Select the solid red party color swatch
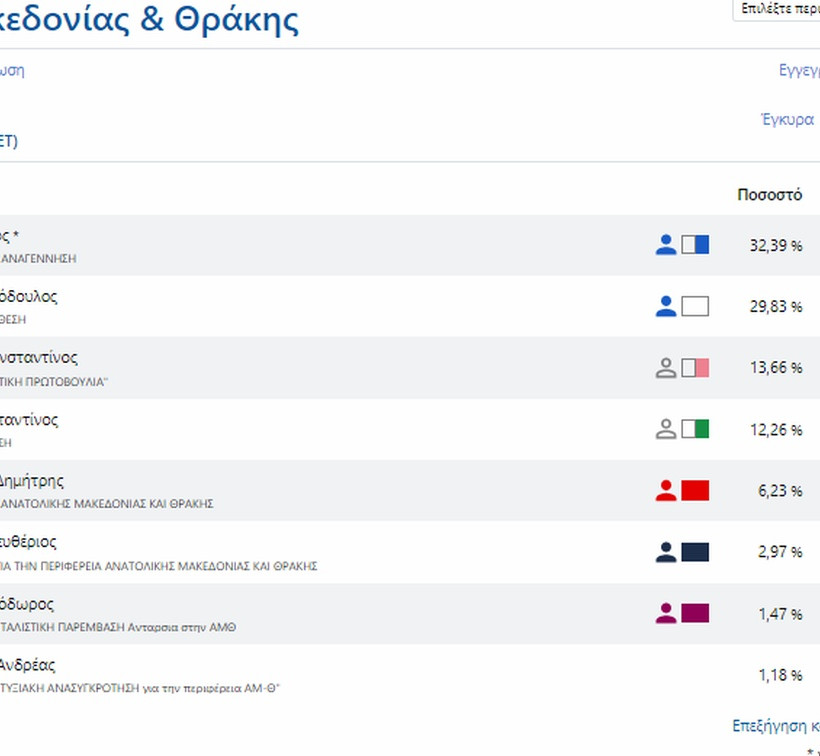Viewport: 820px width, 756px height. [695, 490]
